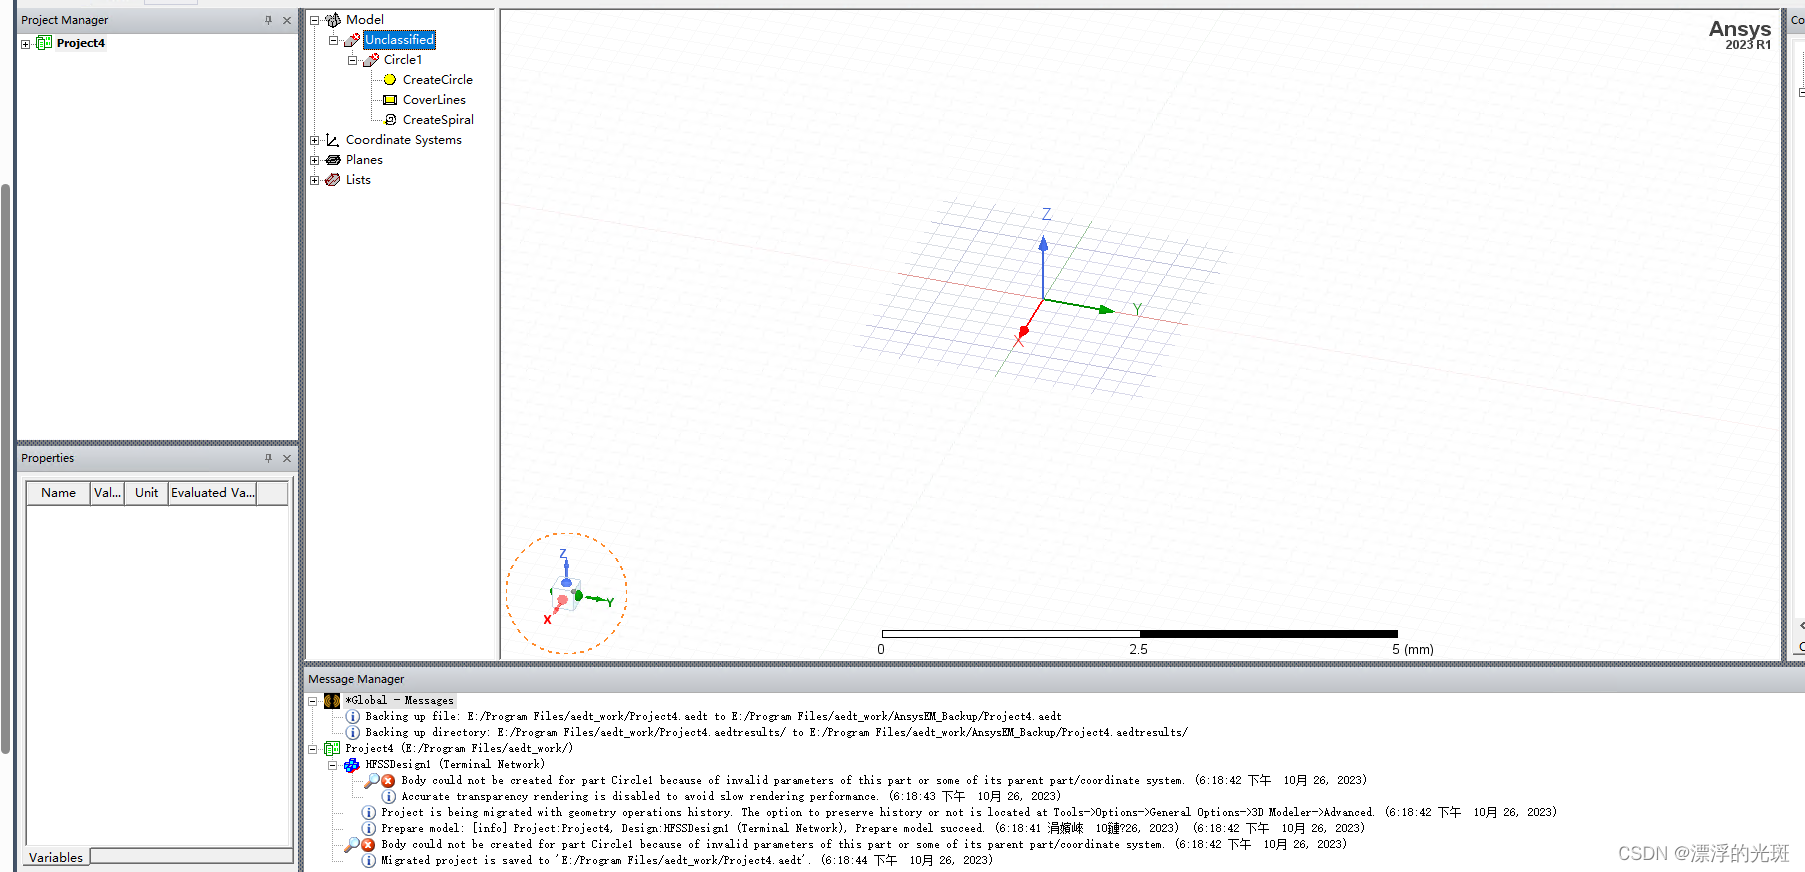This screenshot has height=872, width=1805.
Task: Select the Unclassified tree item
Action: (399, 40)
